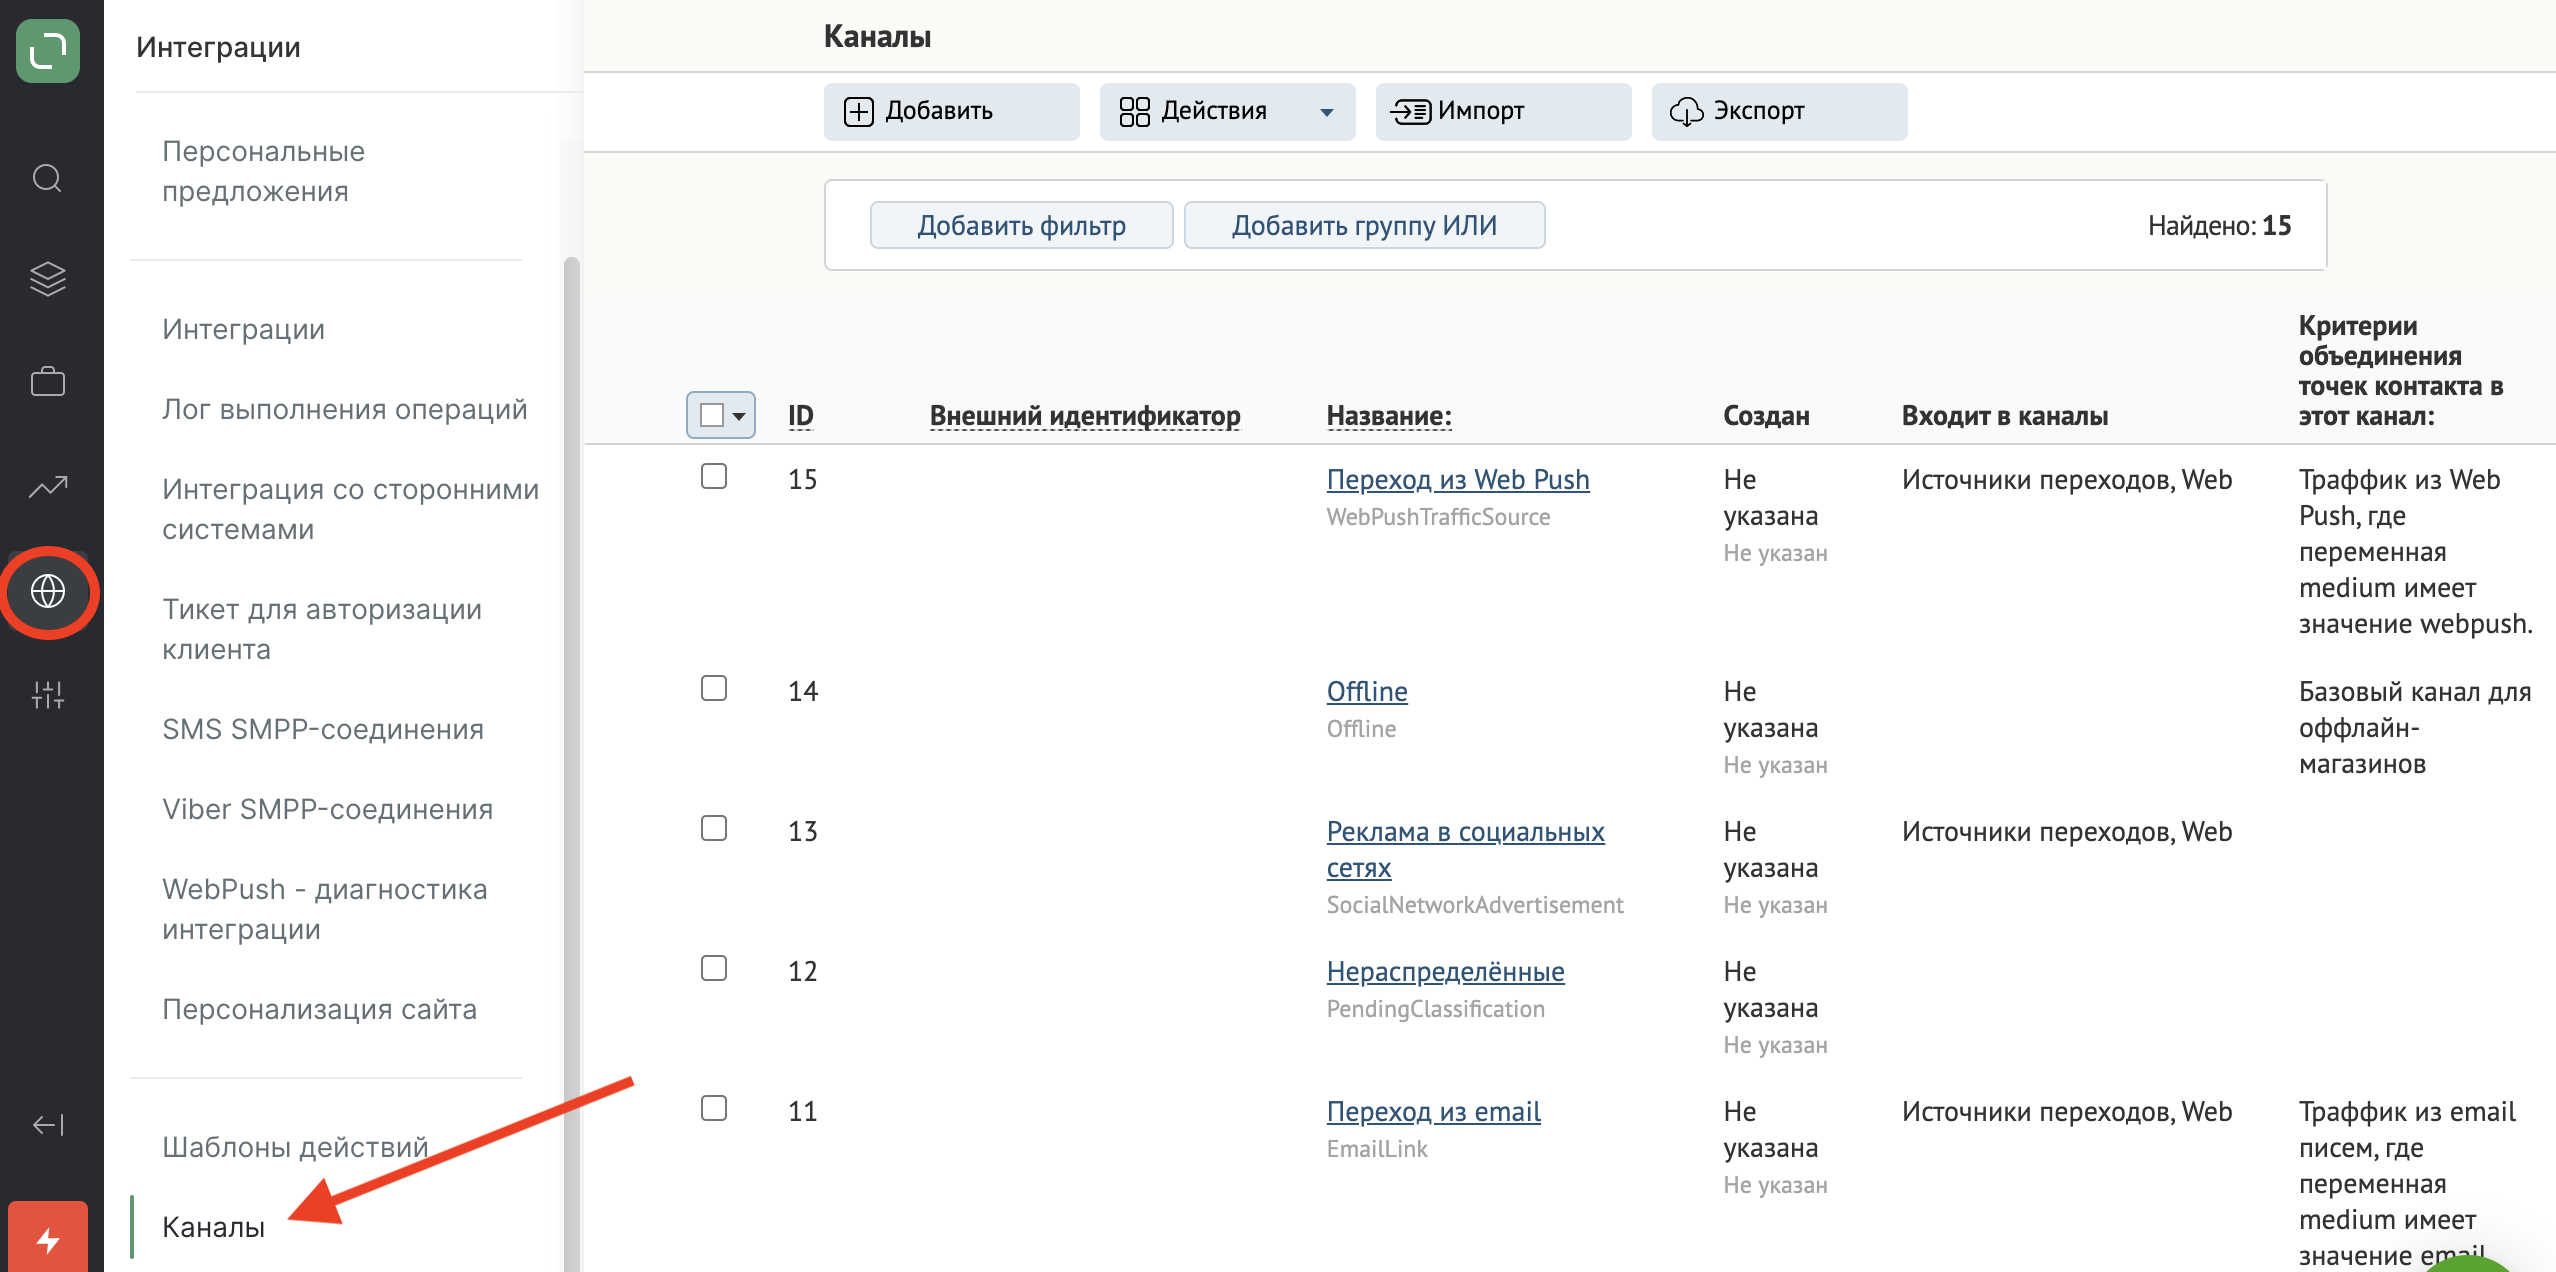The width and height of the screenshot is (2556, 1272).
Task: Click the cloud export icon
Action: click(x=1686, y=111)
